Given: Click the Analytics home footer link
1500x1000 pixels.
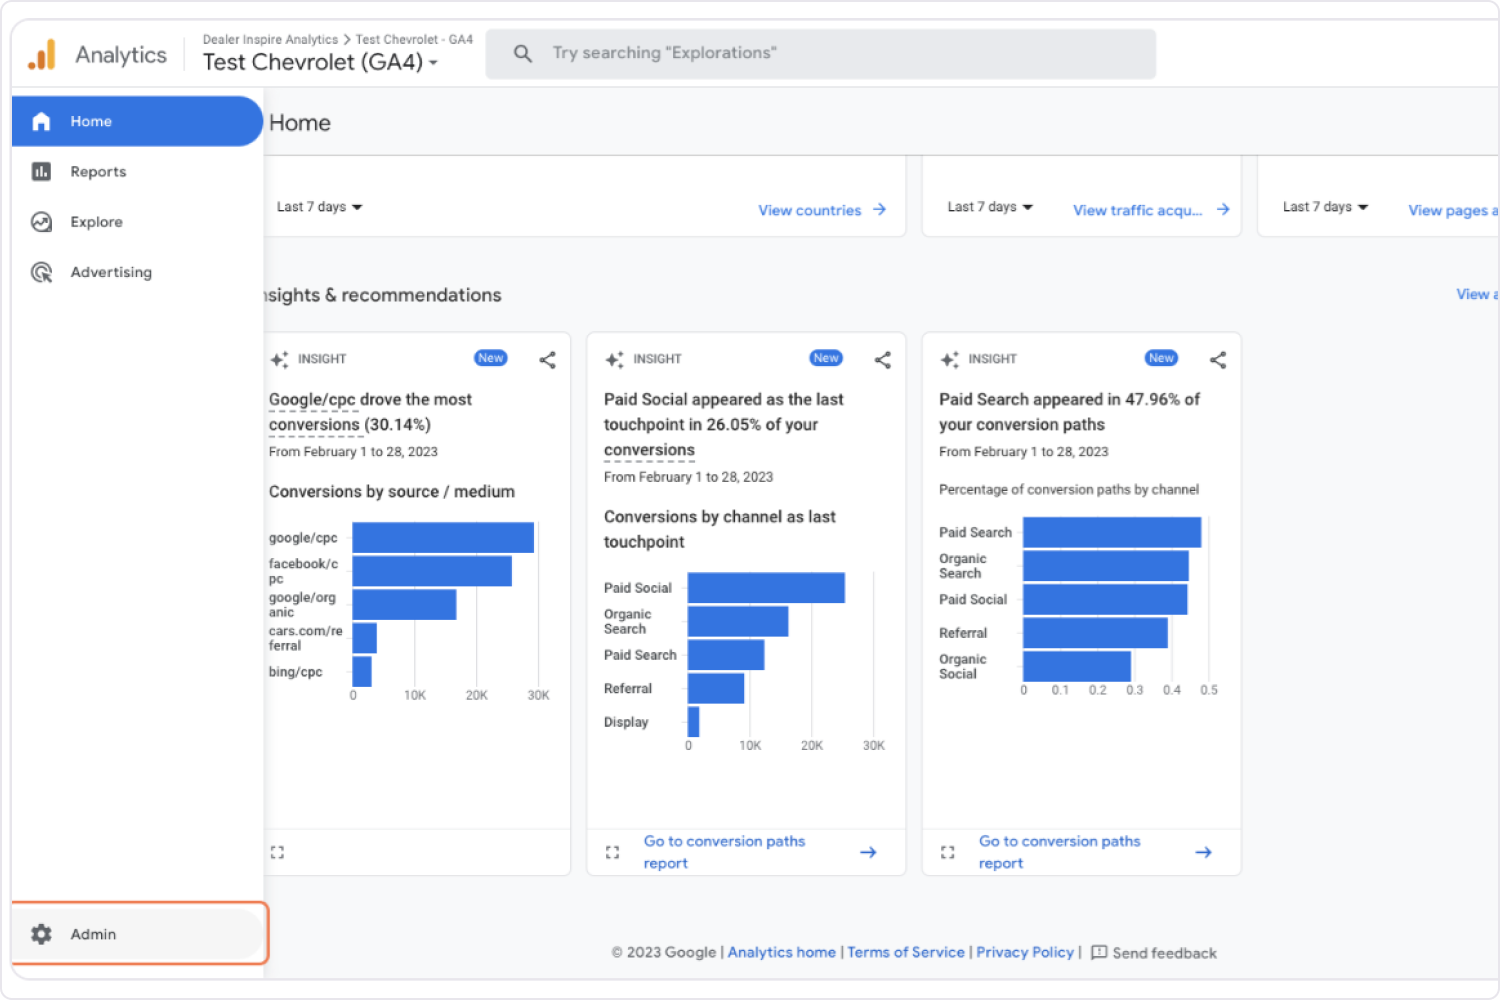Looking at the screenshot, I should pyautogui.click(x=781, y=952).
